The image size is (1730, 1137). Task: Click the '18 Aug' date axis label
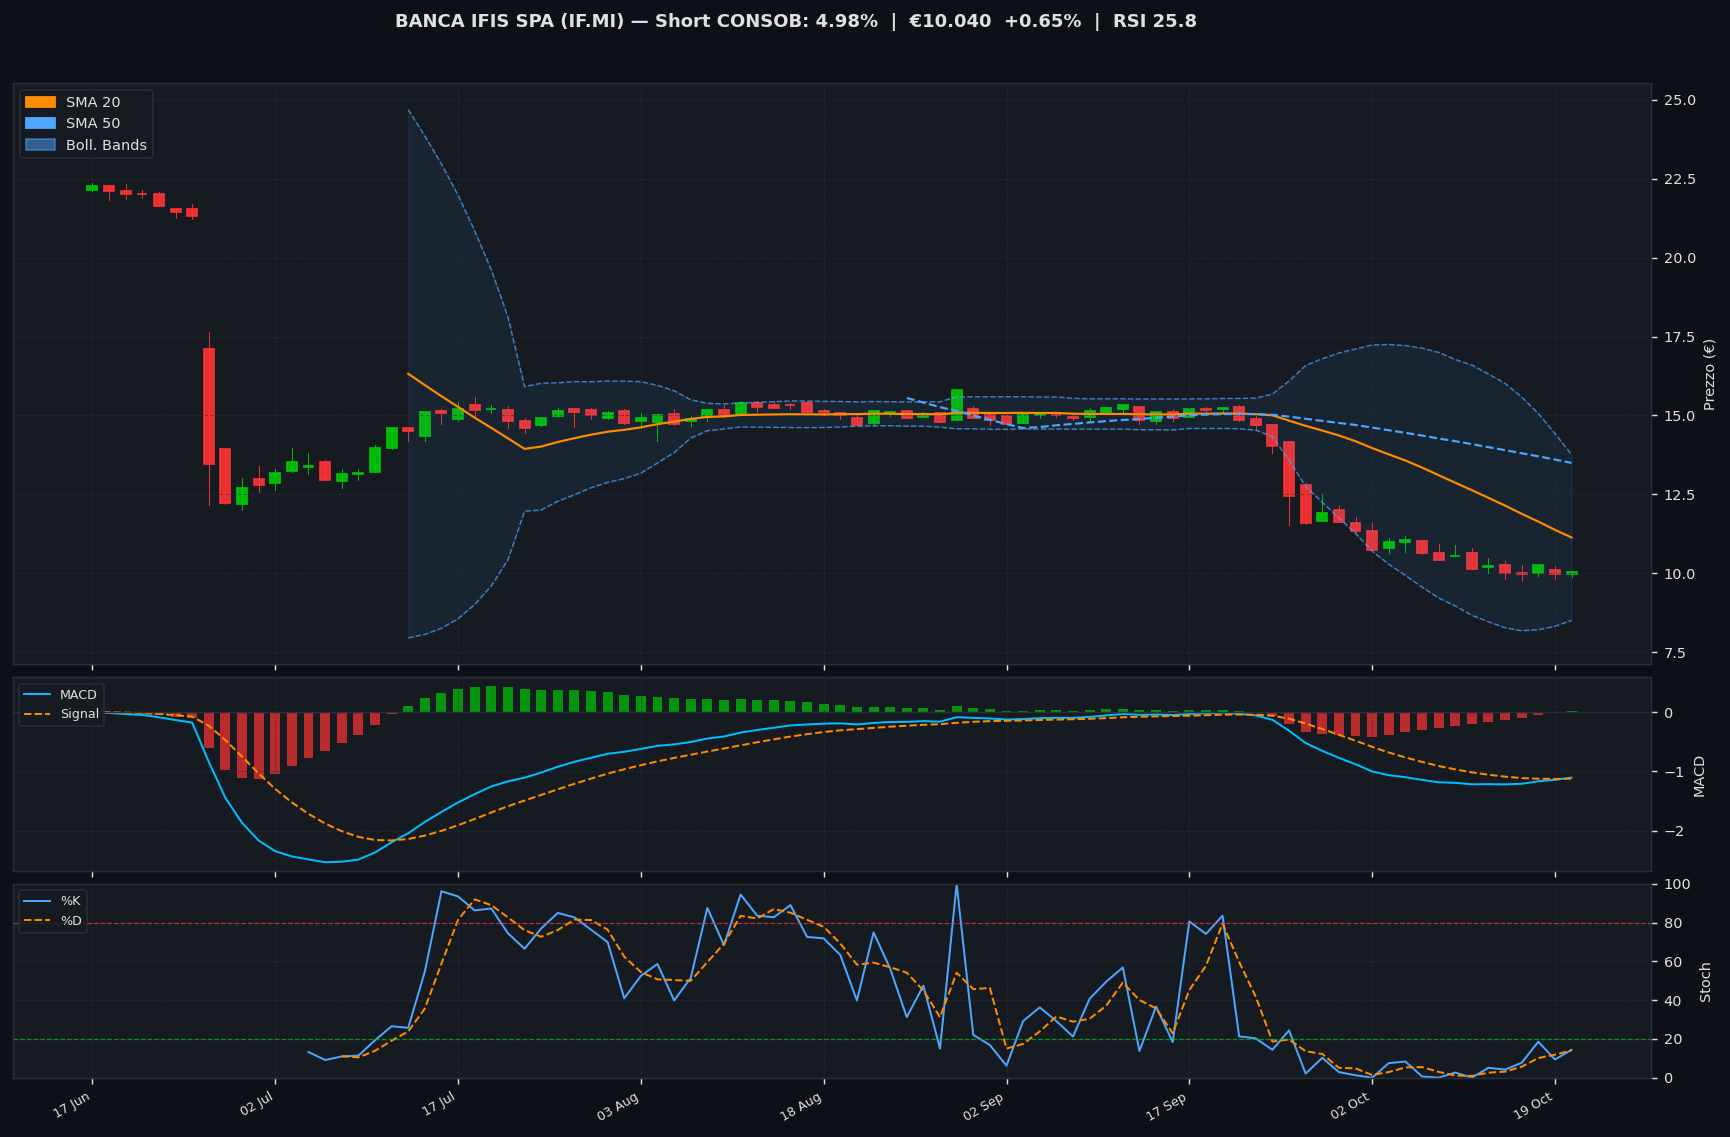(x=803, y=1106)
